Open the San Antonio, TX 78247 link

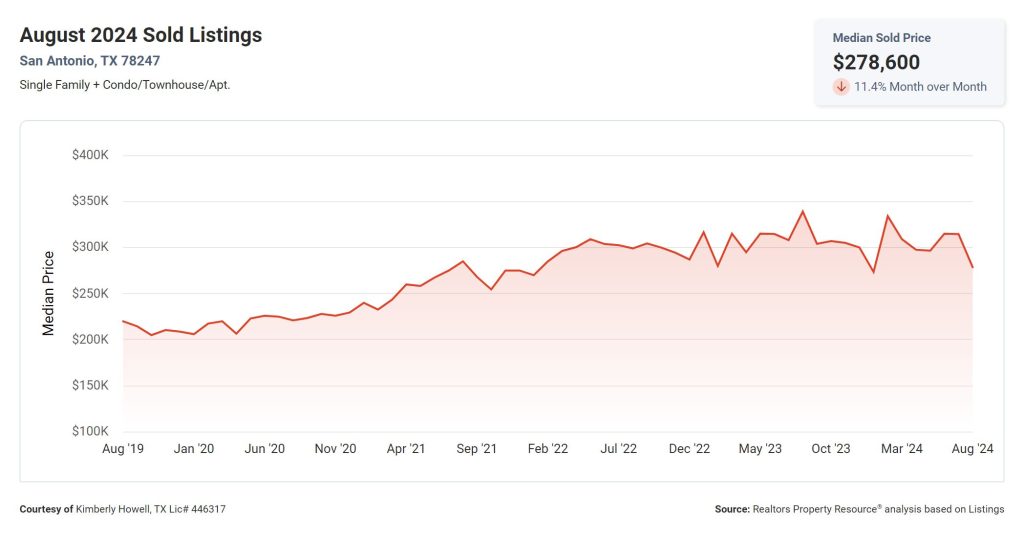pyautogui.click(x=89, y=61)
